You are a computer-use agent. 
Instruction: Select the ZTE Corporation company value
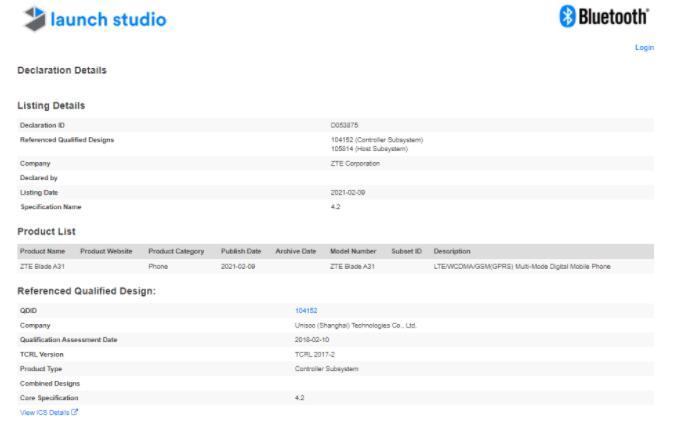(355, 164)
